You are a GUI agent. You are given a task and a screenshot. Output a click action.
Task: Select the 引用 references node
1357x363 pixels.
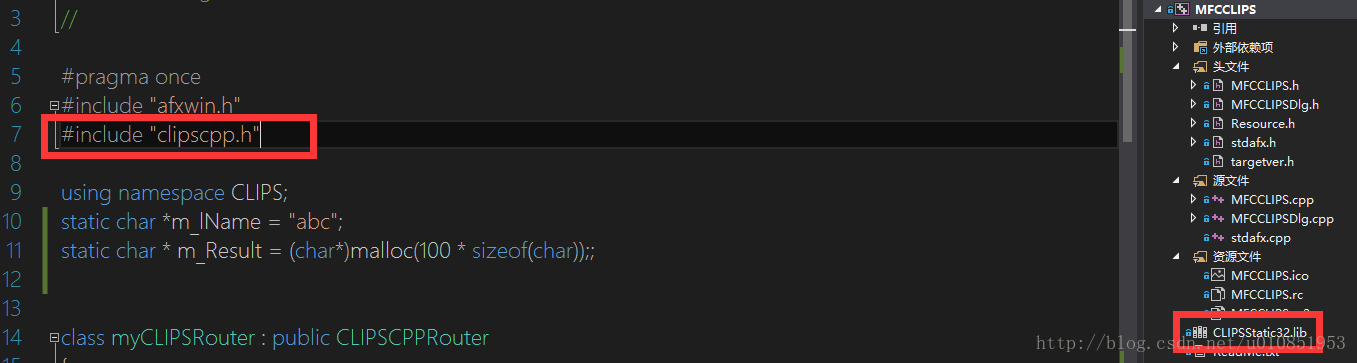pos(1224,28)
